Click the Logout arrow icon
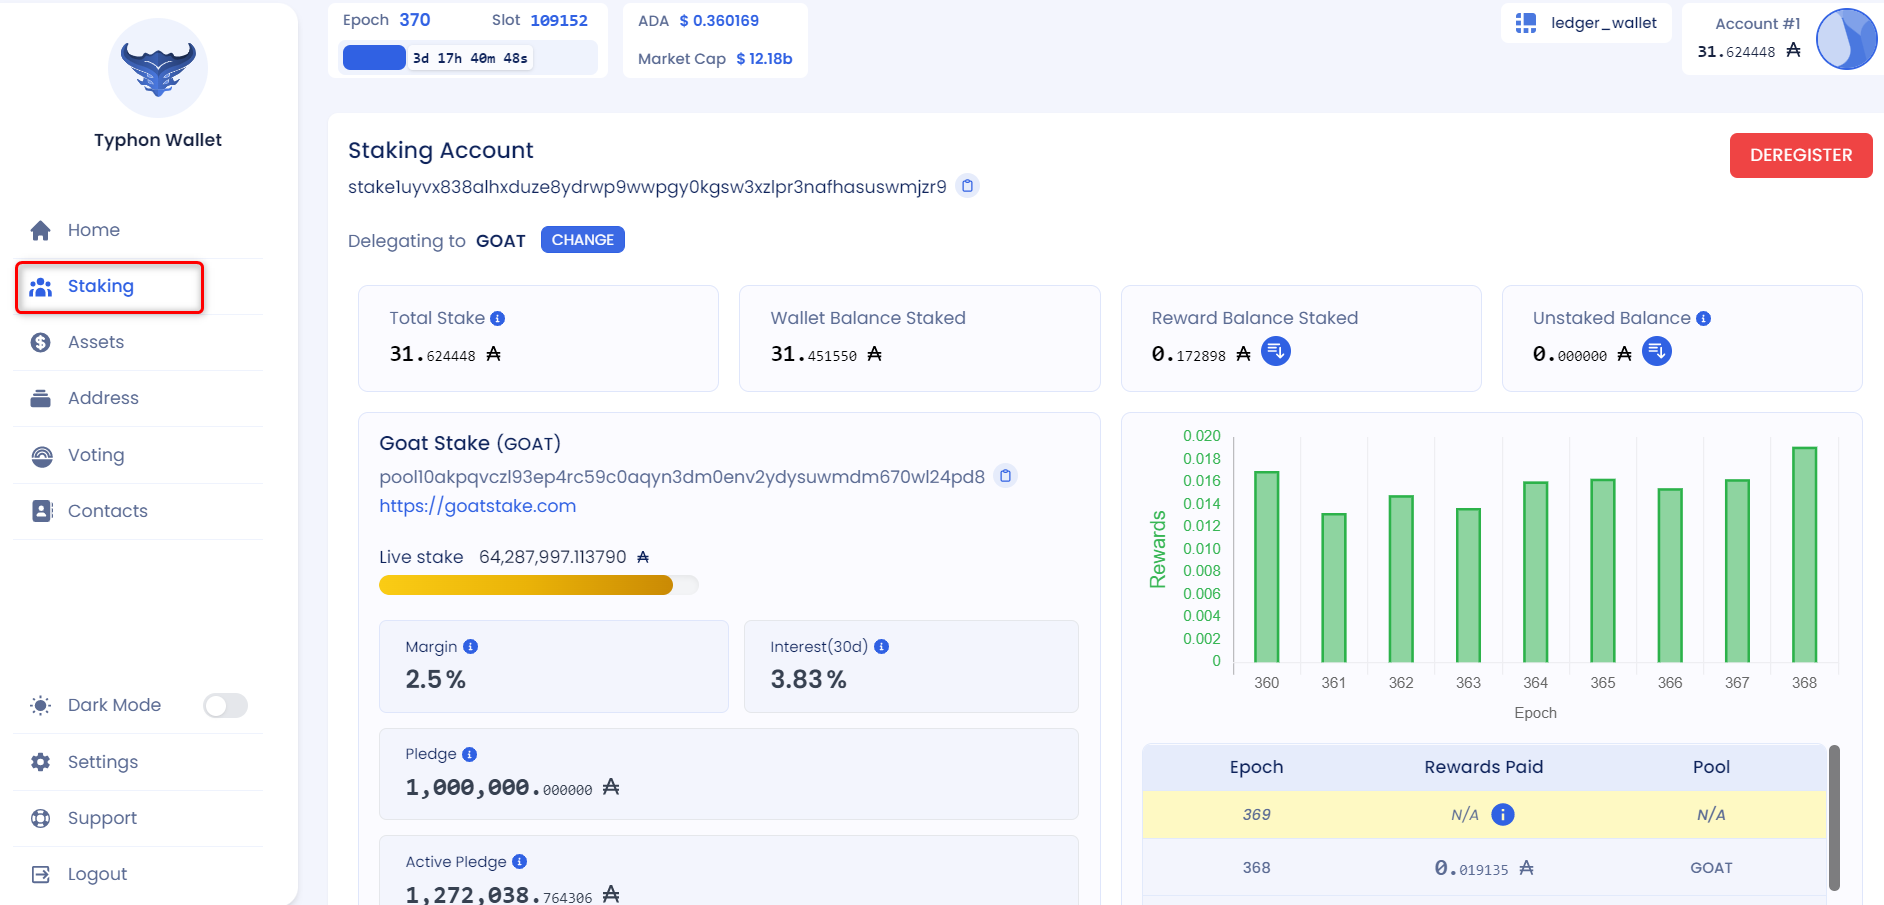The image size is (1884, 905). 40,874
